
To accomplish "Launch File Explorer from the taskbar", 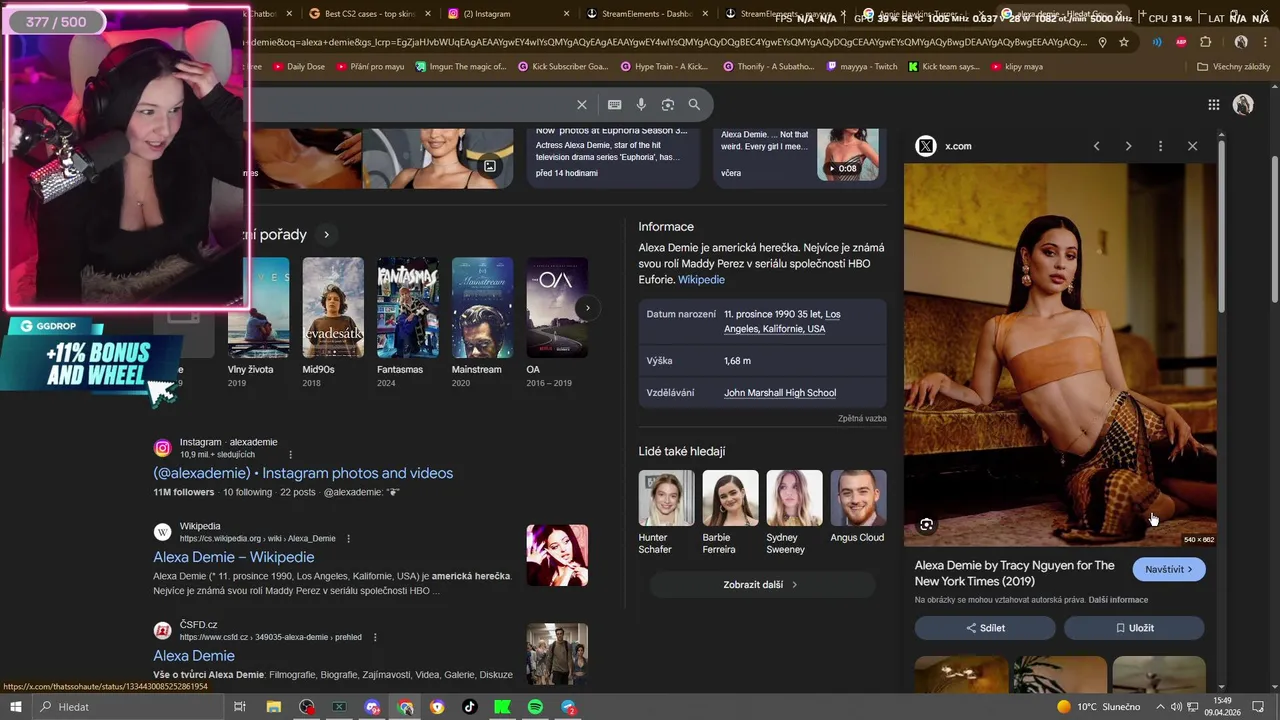I will (273, 707).
